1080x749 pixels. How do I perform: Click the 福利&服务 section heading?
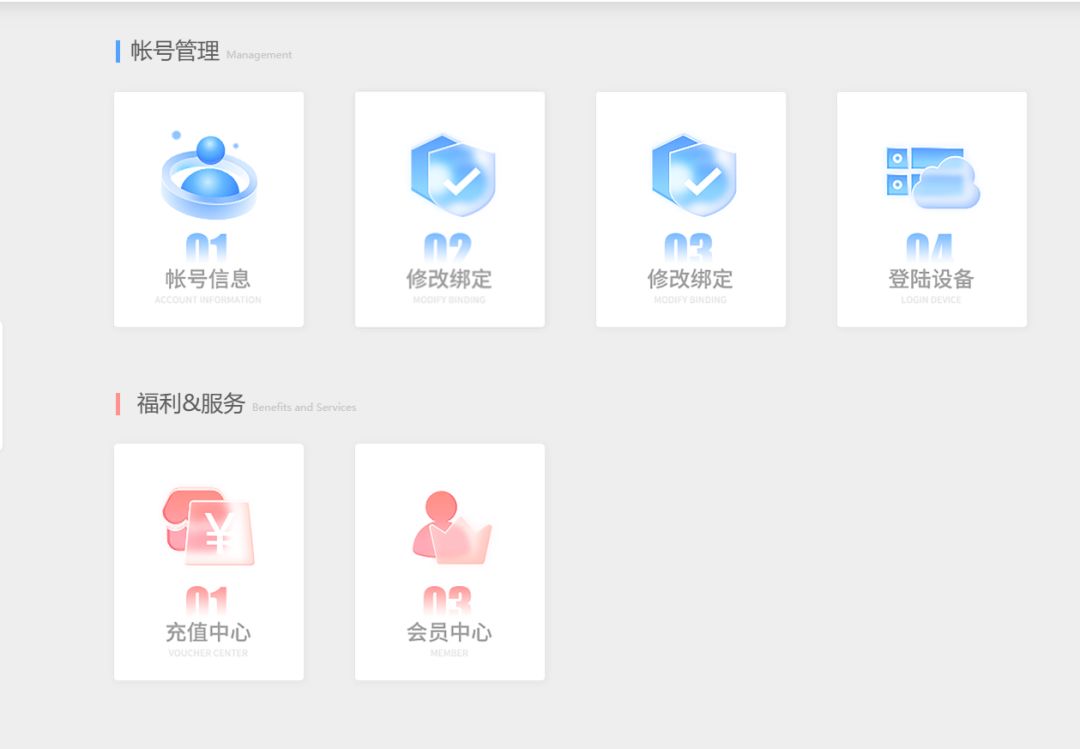pos(191,404)
